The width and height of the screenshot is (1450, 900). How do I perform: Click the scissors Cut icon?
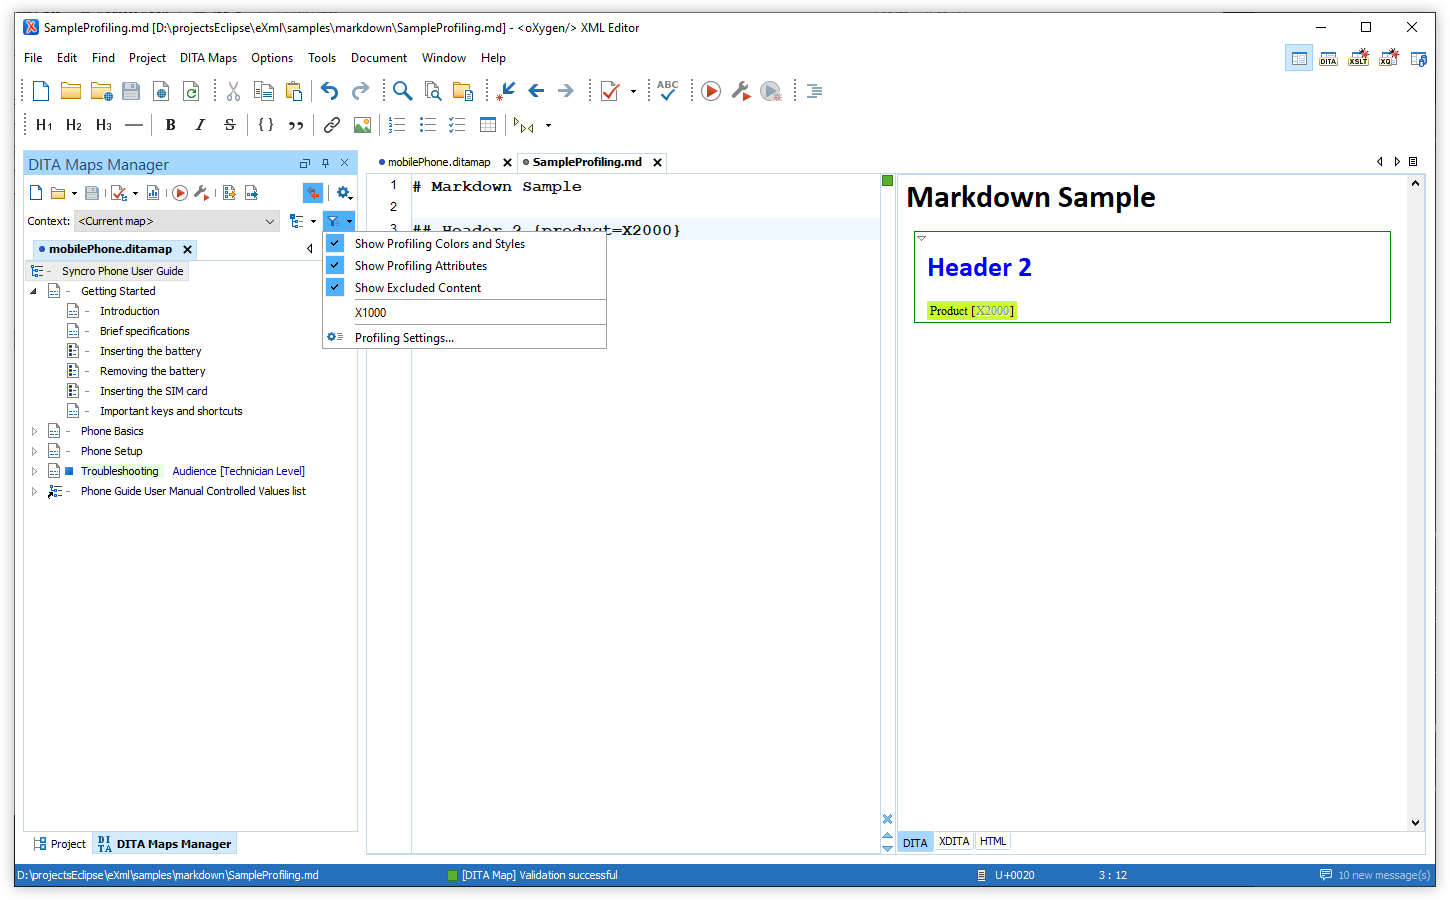point(233,91)
